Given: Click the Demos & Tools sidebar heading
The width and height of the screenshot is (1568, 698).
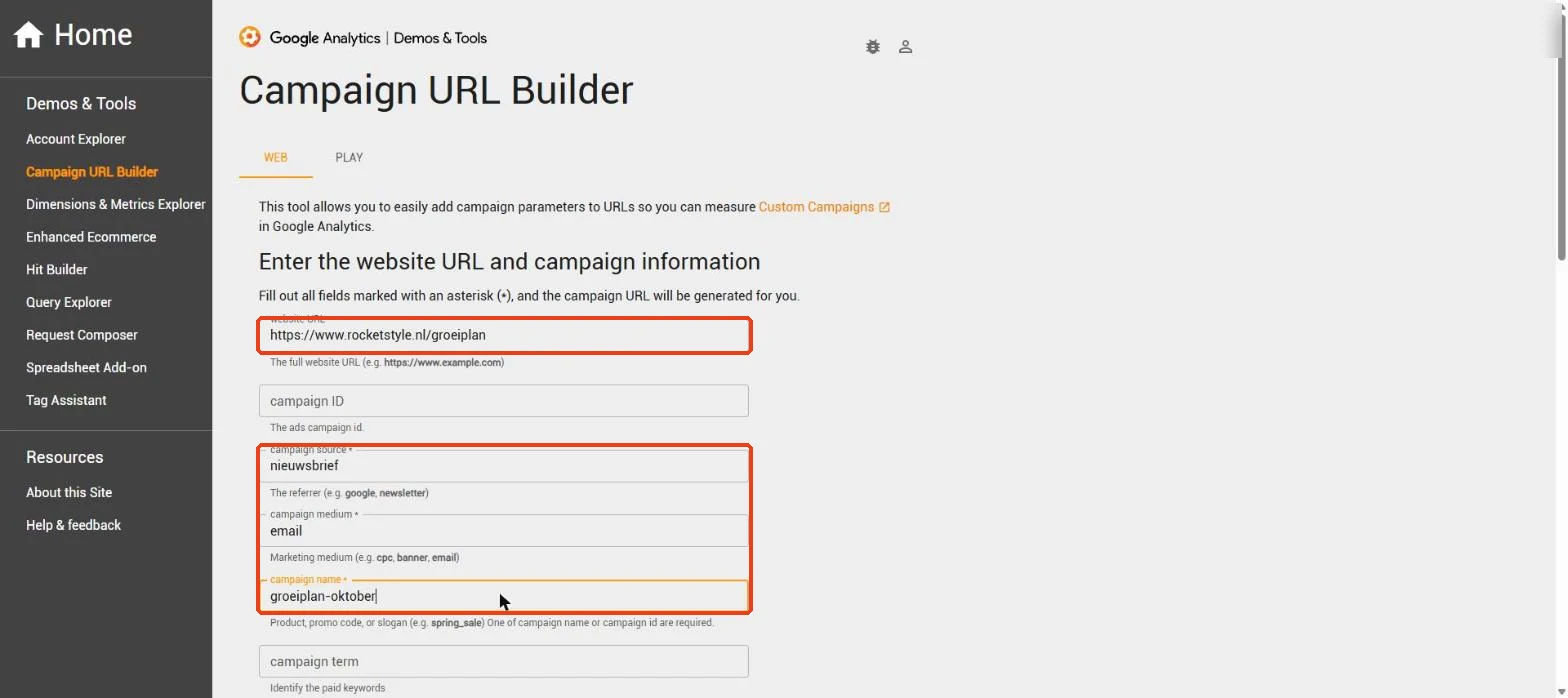Looking at the screenshot, I should click(x=81, y=104).
